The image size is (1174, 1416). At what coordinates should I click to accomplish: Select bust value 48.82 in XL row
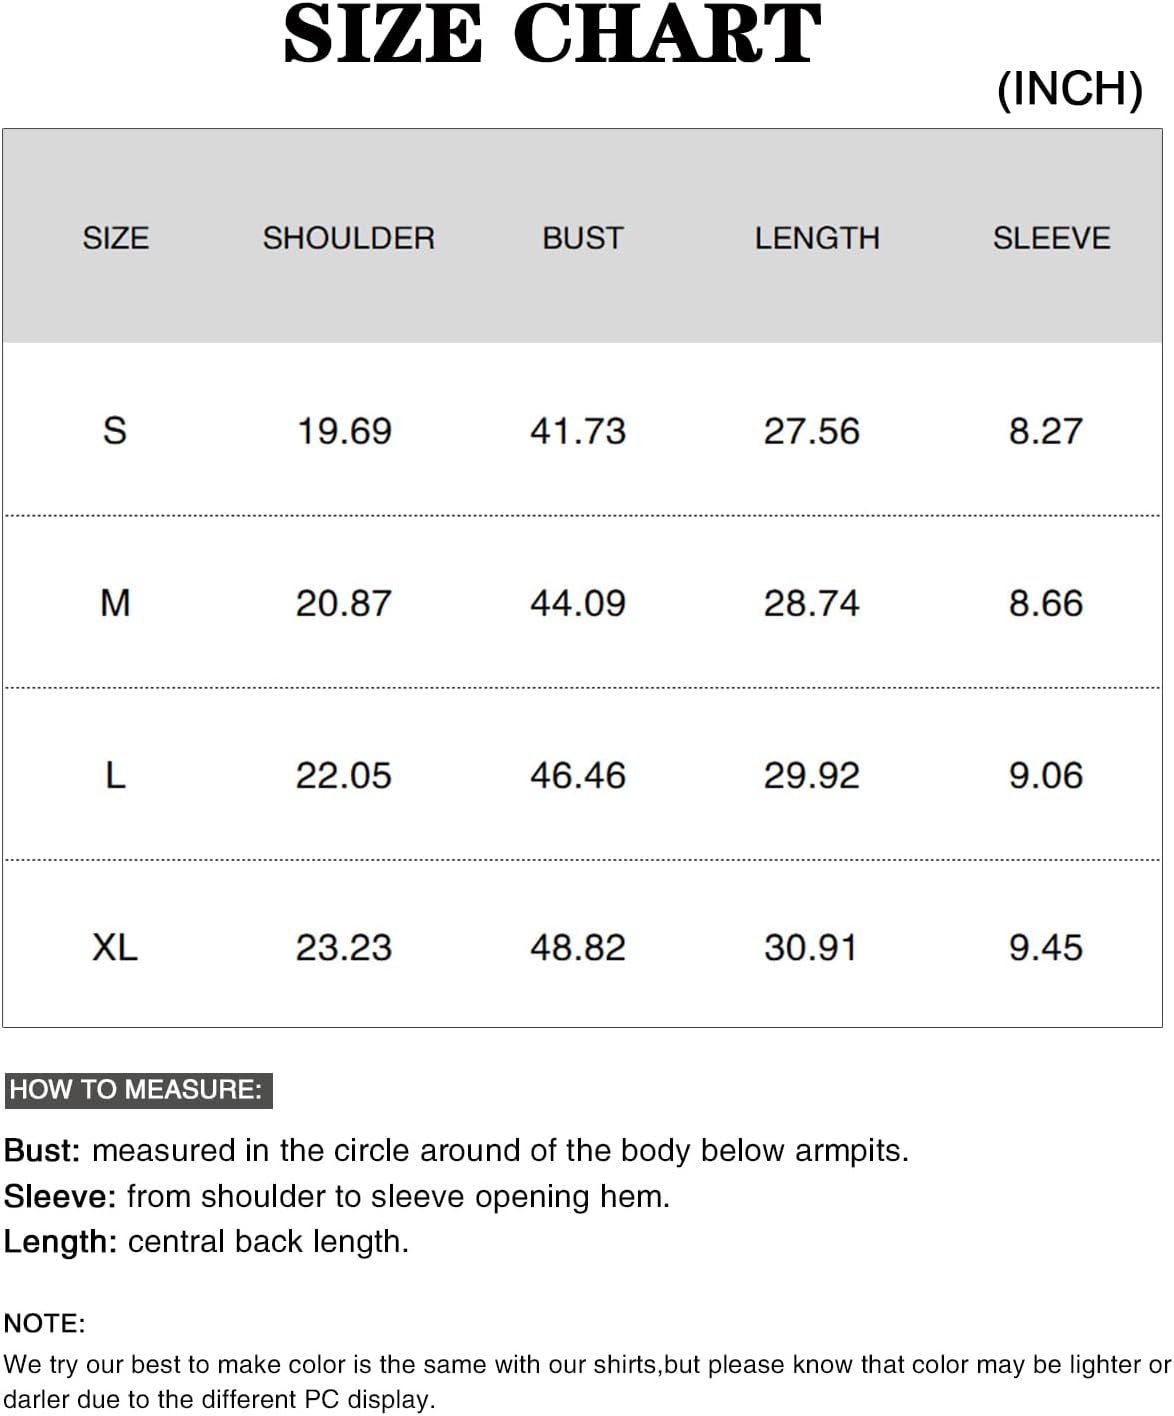pos(578,947)
